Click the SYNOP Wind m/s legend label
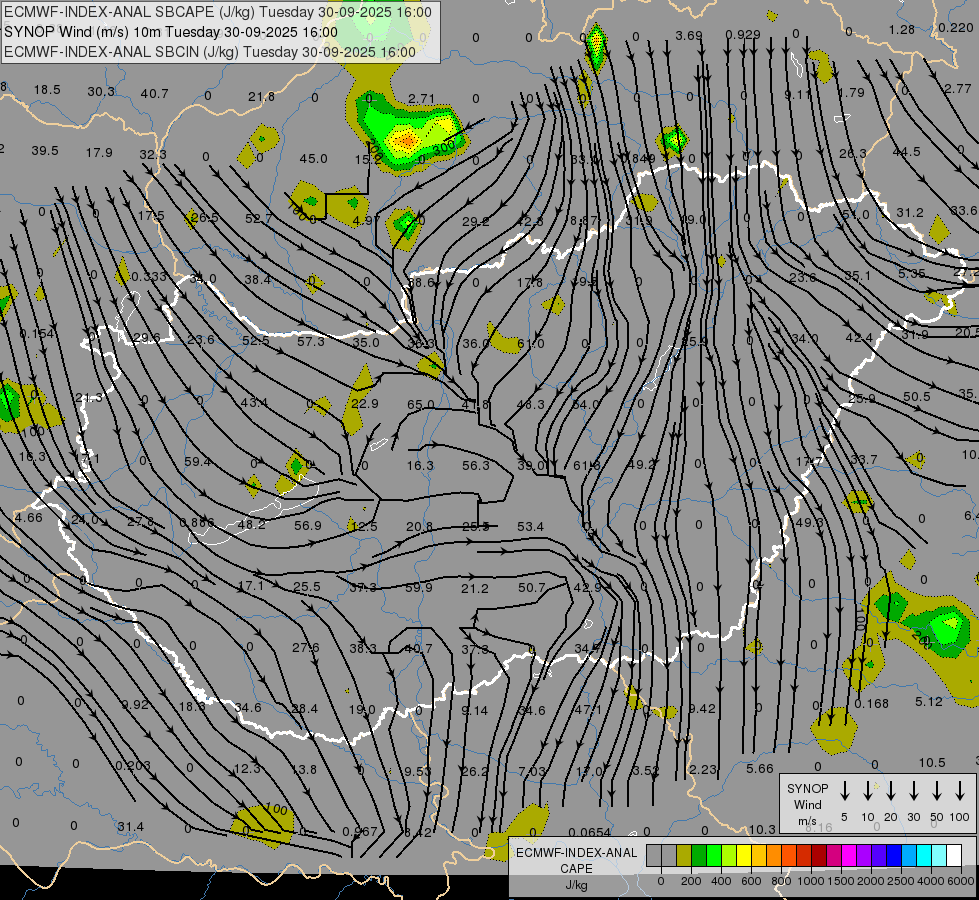Viewport: 979px width, 900px height. click(x=807, y=804)
